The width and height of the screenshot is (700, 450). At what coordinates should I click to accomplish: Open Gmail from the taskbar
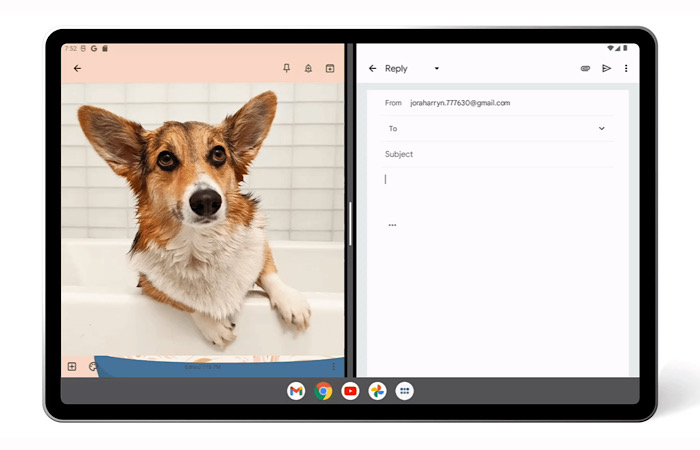pyautogui.click(x=296, y=392)
